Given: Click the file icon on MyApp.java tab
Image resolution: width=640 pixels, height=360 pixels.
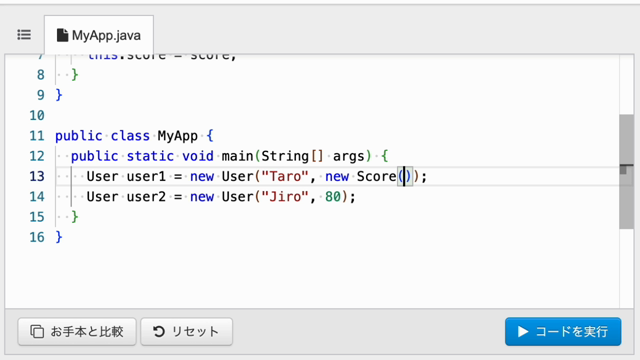Looking at the screenshot, I should pyautogui.click(x=62, y=35).
